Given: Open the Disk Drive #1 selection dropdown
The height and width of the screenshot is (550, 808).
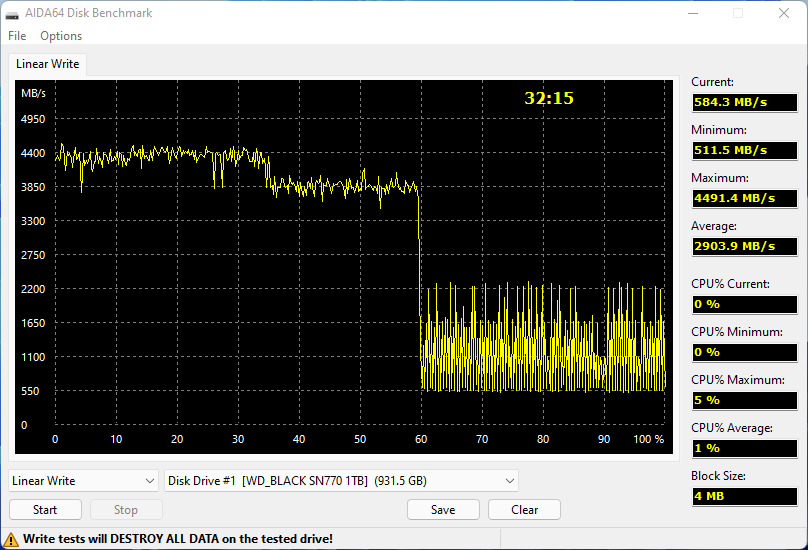Looking at the screenshot, I should pos(341,481).
